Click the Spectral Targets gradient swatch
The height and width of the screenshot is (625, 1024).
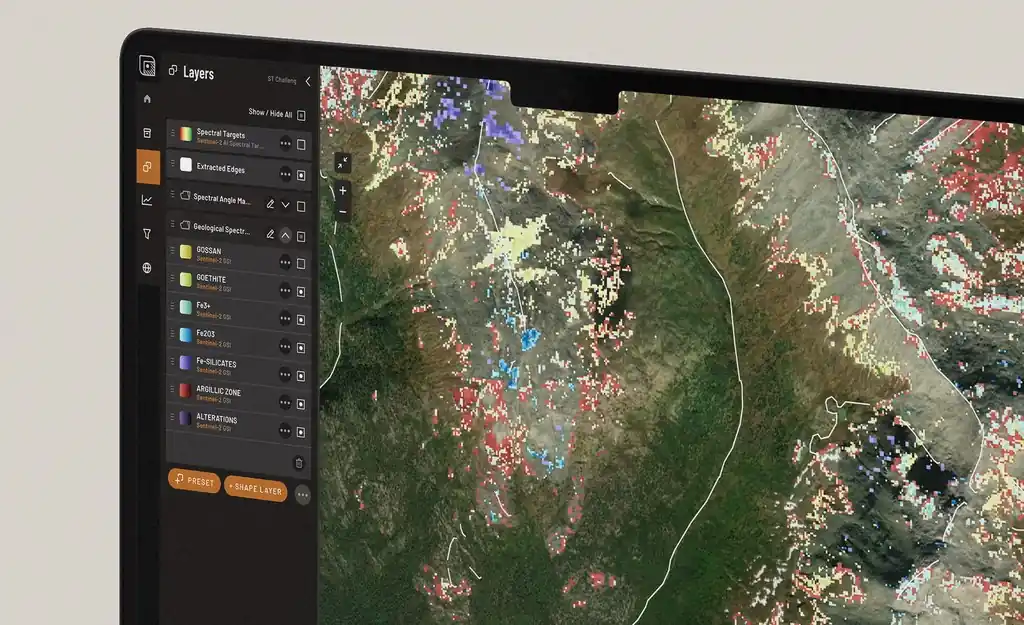coord(186,134)
